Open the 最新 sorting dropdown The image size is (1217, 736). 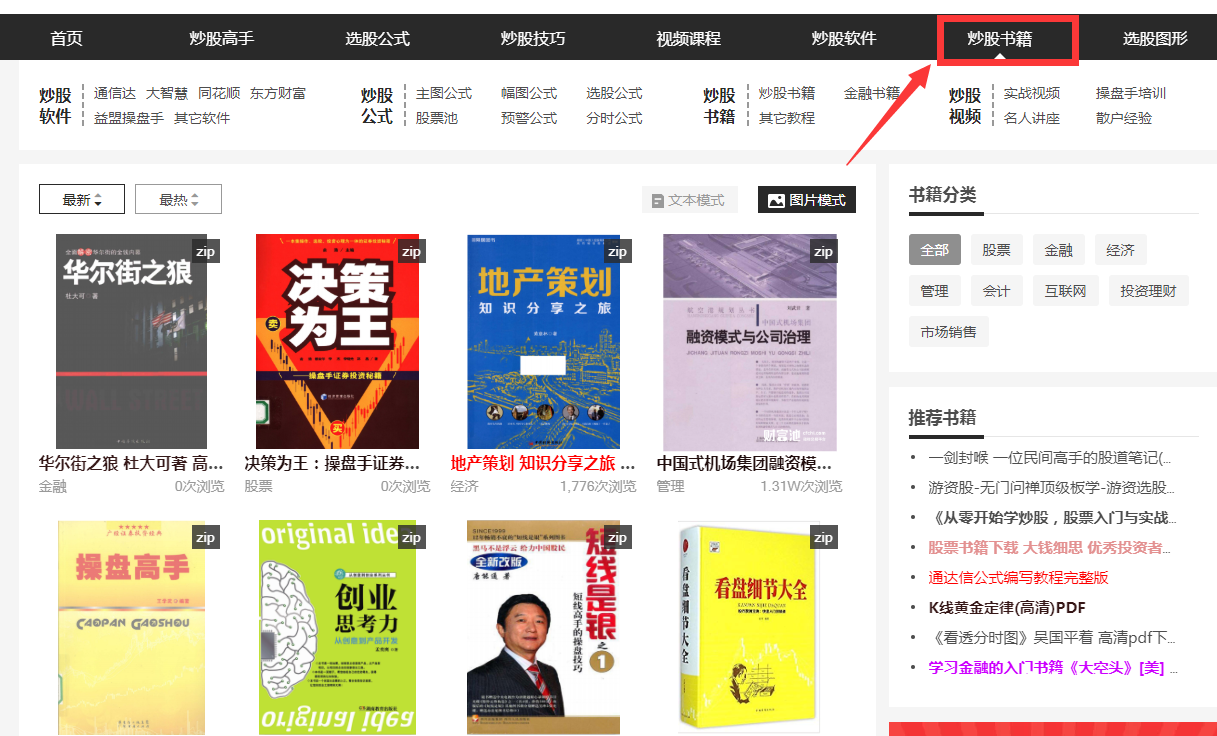[x=81, y=198]
